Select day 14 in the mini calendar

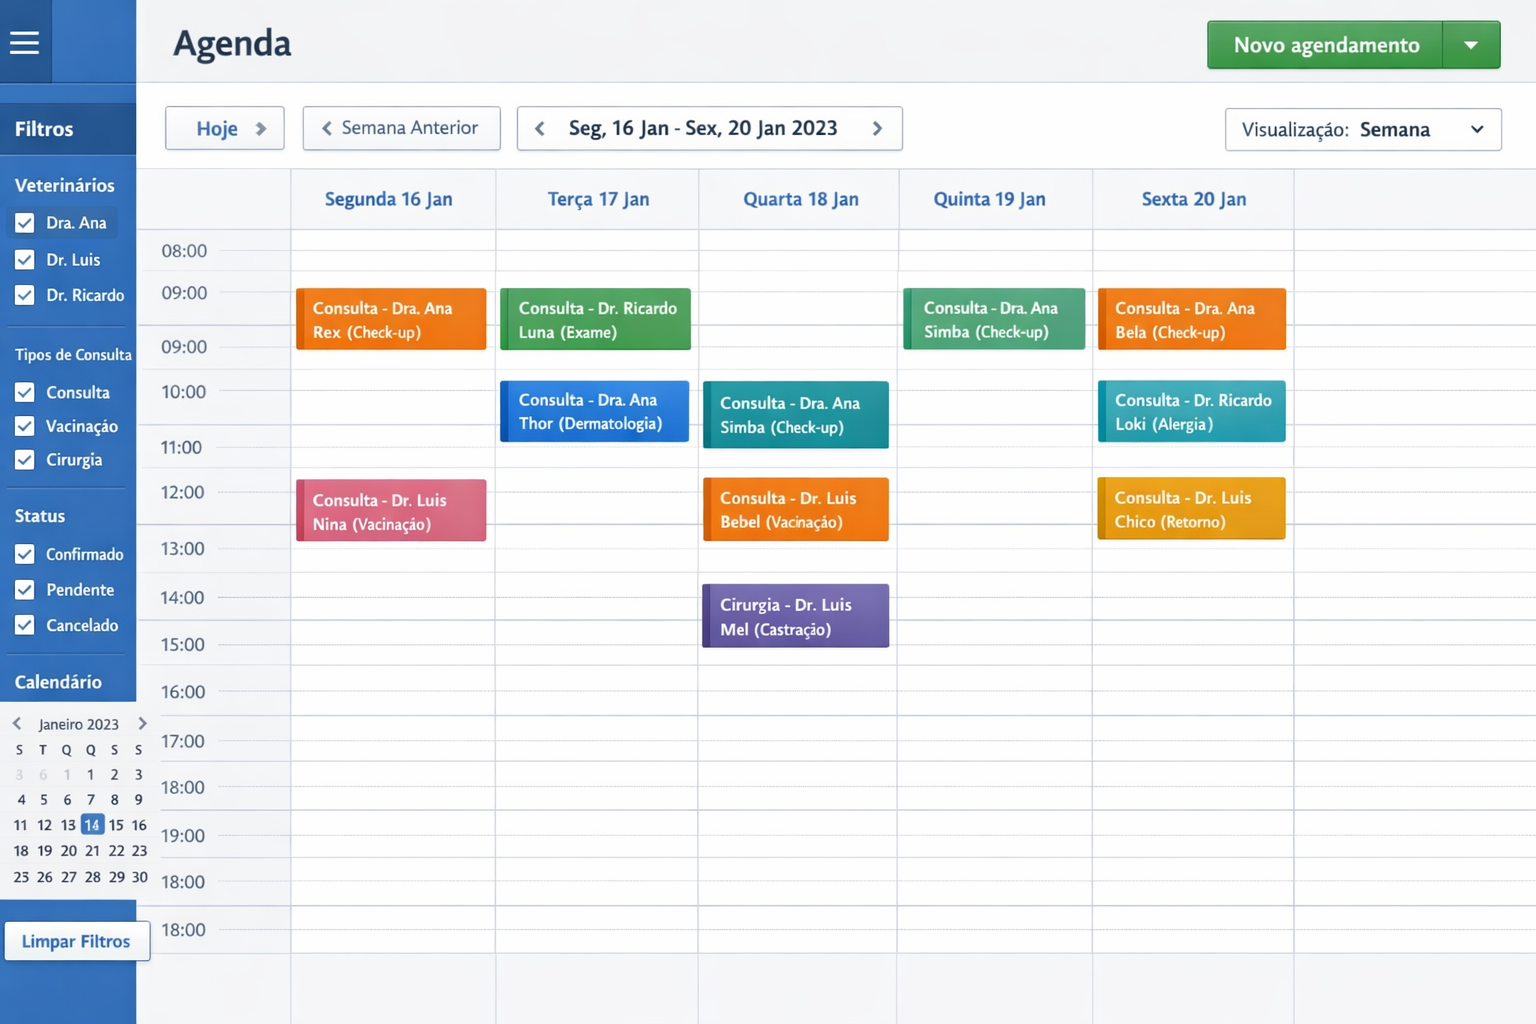coord(92,824)
